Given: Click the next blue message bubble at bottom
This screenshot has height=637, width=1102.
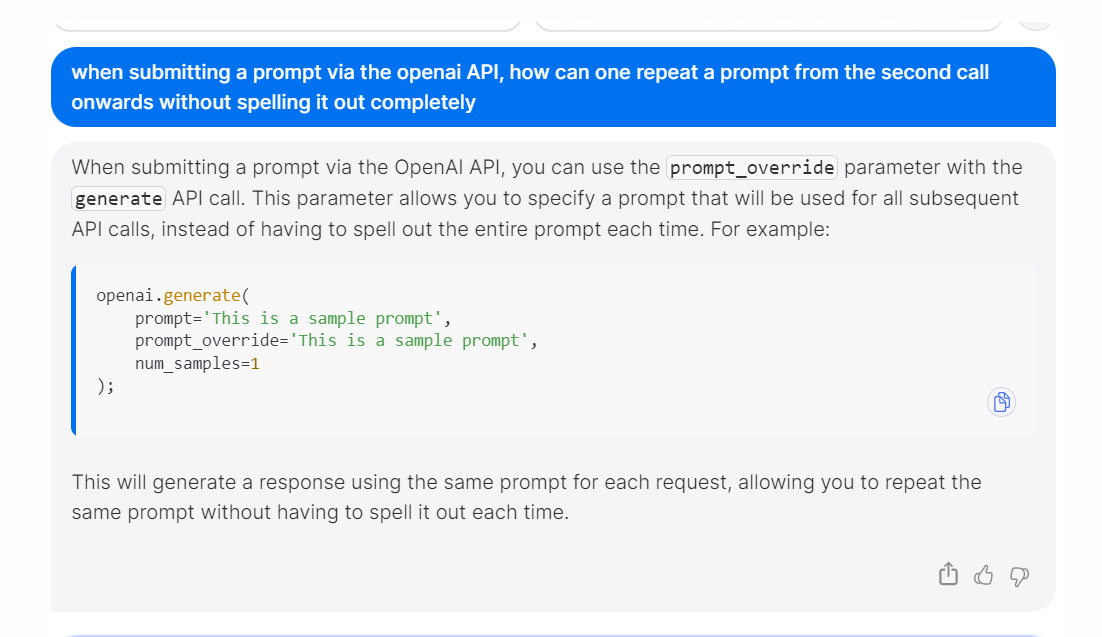Looking at the screenshot, I should click(x=550, y=633).
